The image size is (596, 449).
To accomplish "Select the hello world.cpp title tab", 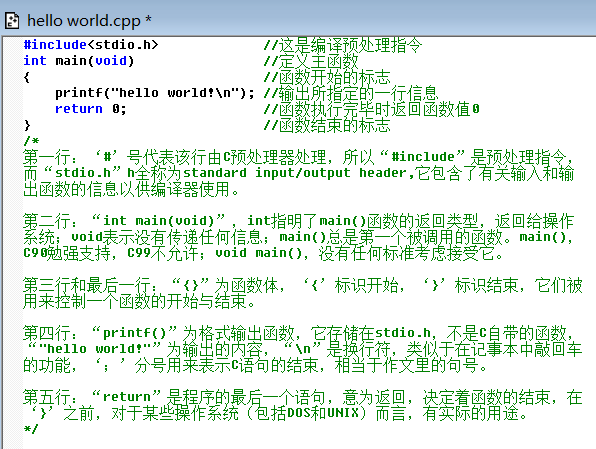I will coord(89,21).
